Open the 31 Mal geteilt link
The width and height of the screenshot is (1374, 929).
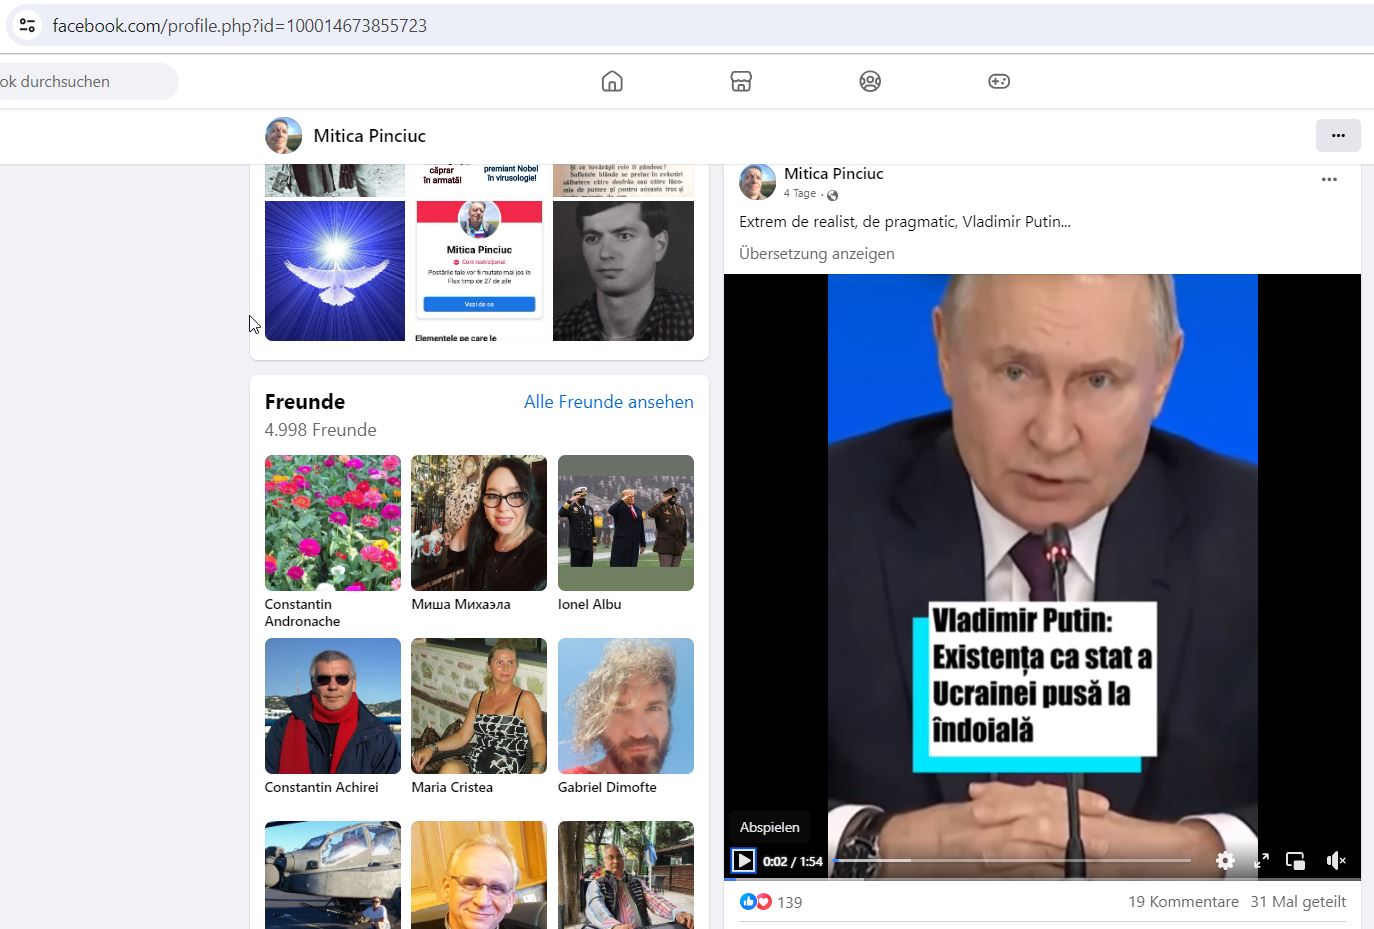pos(1298,901)
